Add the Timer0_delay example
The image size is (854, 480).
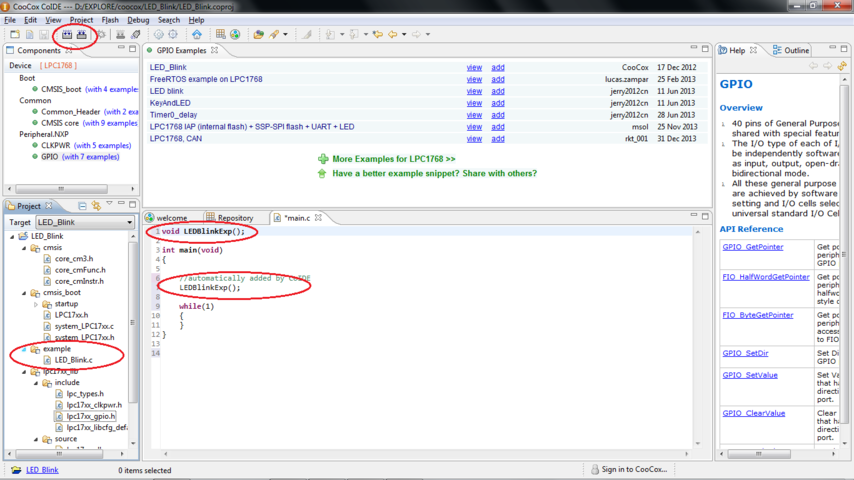click(x=498, y=115)
